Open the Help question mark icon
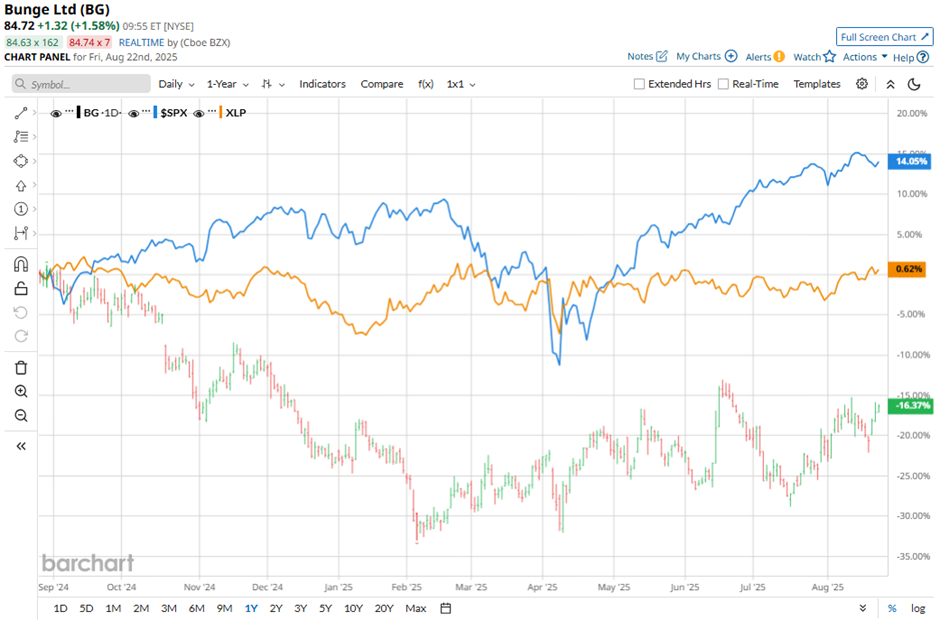This screenshot has height=621, width=940. (x=923, y=58)
